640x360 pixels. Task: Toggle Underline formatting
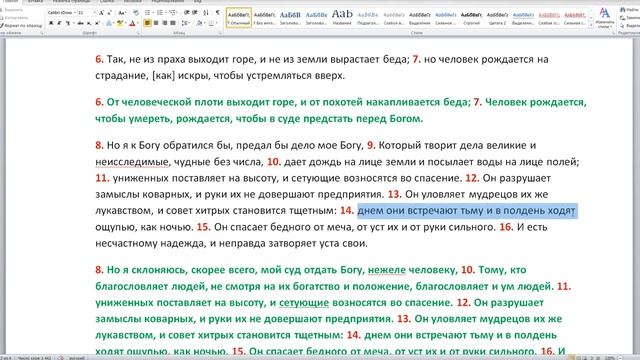[x=68, y=23]
